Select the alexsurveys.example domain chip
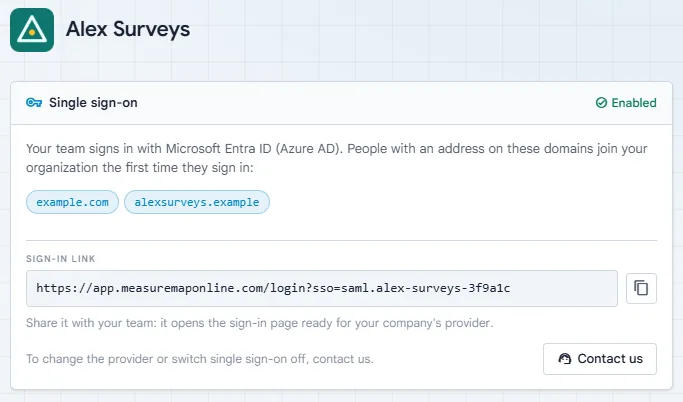 [197, 202]
